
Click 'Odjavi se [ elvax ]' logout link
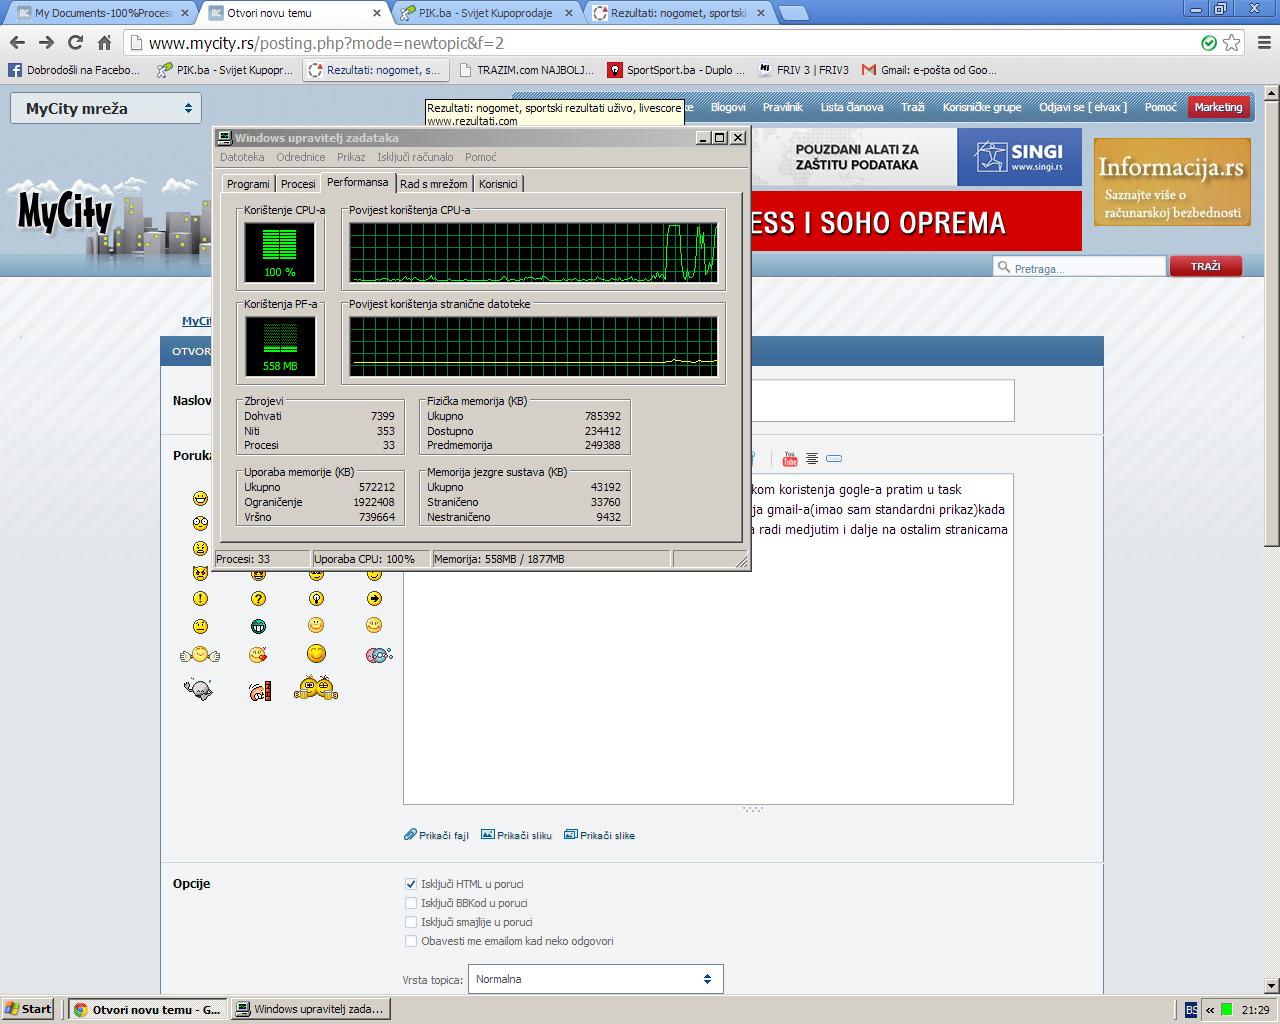(1083, 107)
